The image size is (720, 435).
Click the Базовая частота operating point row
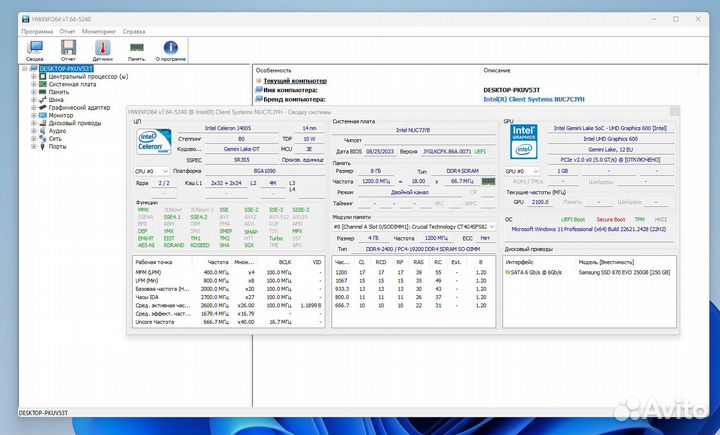pos(228,289)
